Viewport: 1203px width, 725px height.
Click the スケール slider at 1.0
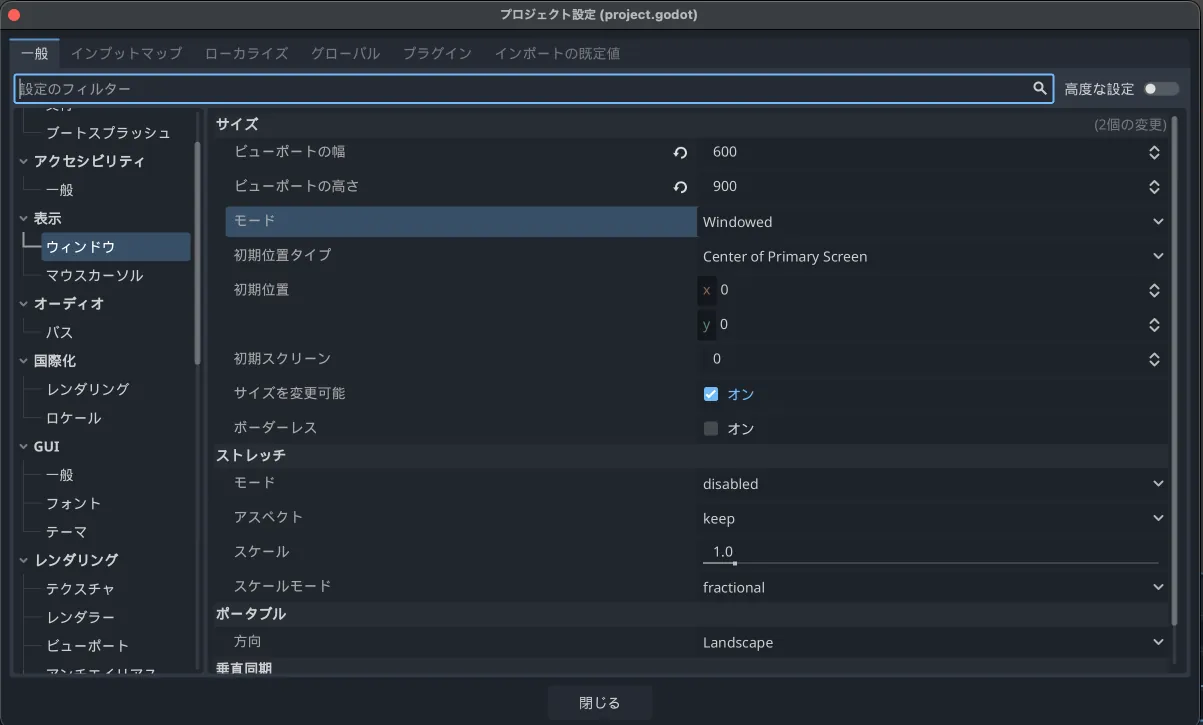(x=733, y=562)
